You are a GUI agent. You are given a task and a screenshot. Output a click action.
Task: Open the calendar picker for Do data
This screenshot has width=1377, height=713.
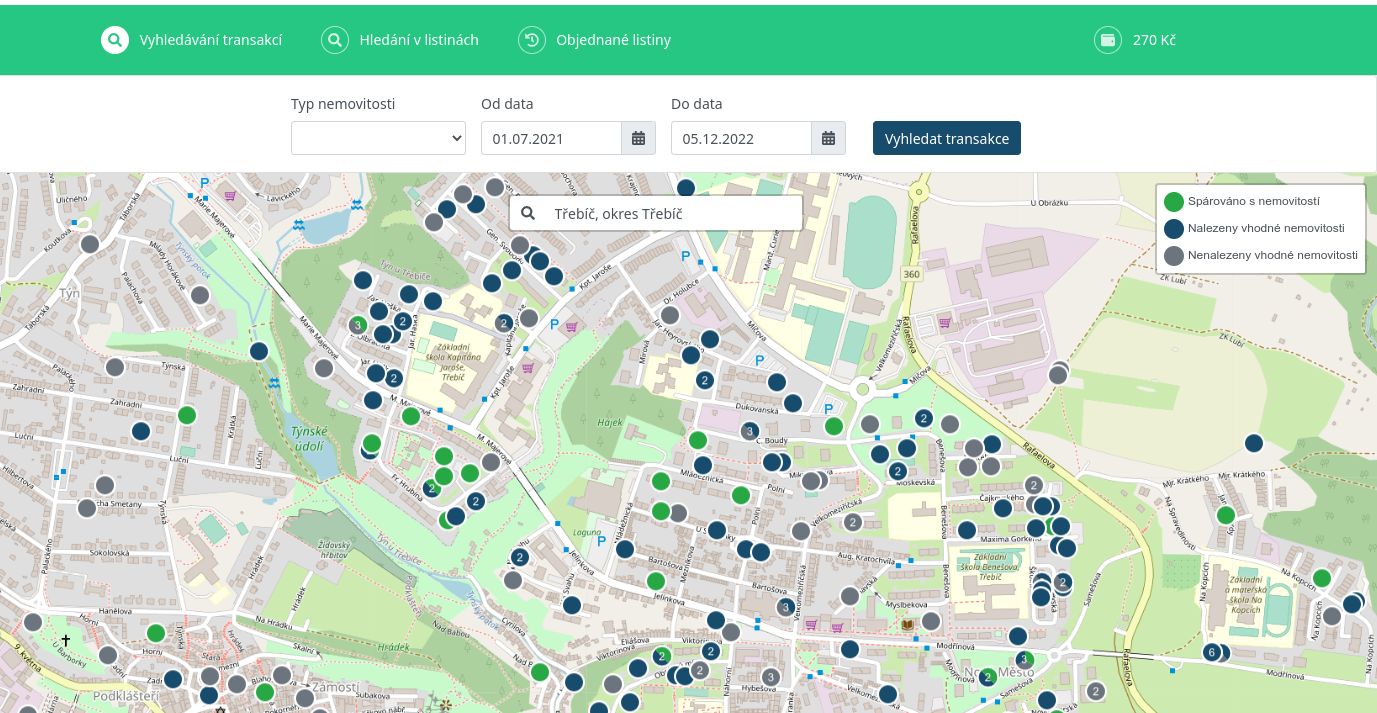tap(829, 138)
